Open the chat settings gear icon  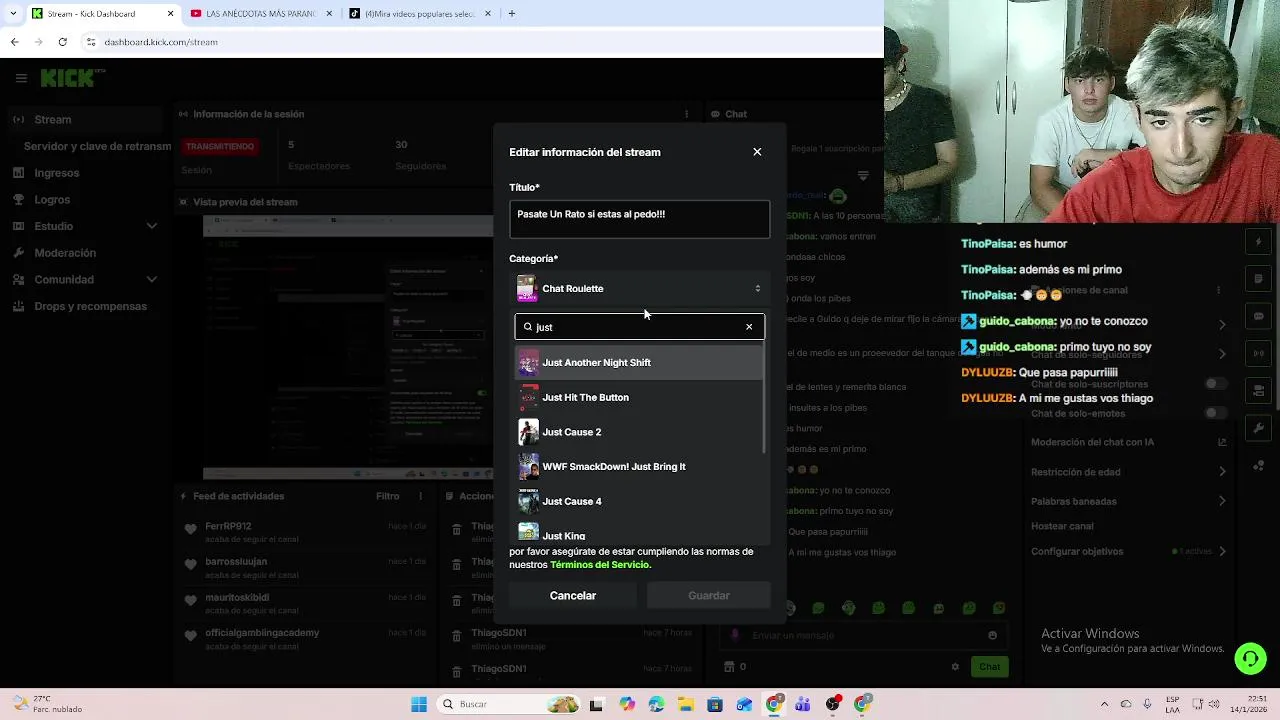coord(955,667)
